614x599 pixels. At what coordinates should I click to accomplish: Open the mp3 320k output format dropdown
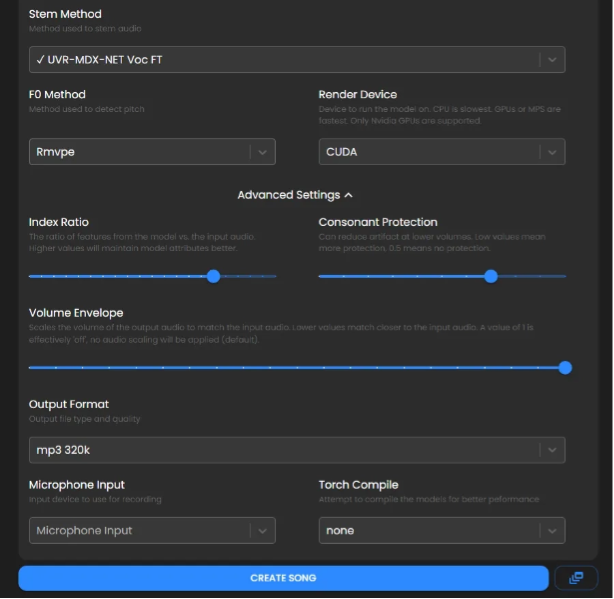point(280,450)
